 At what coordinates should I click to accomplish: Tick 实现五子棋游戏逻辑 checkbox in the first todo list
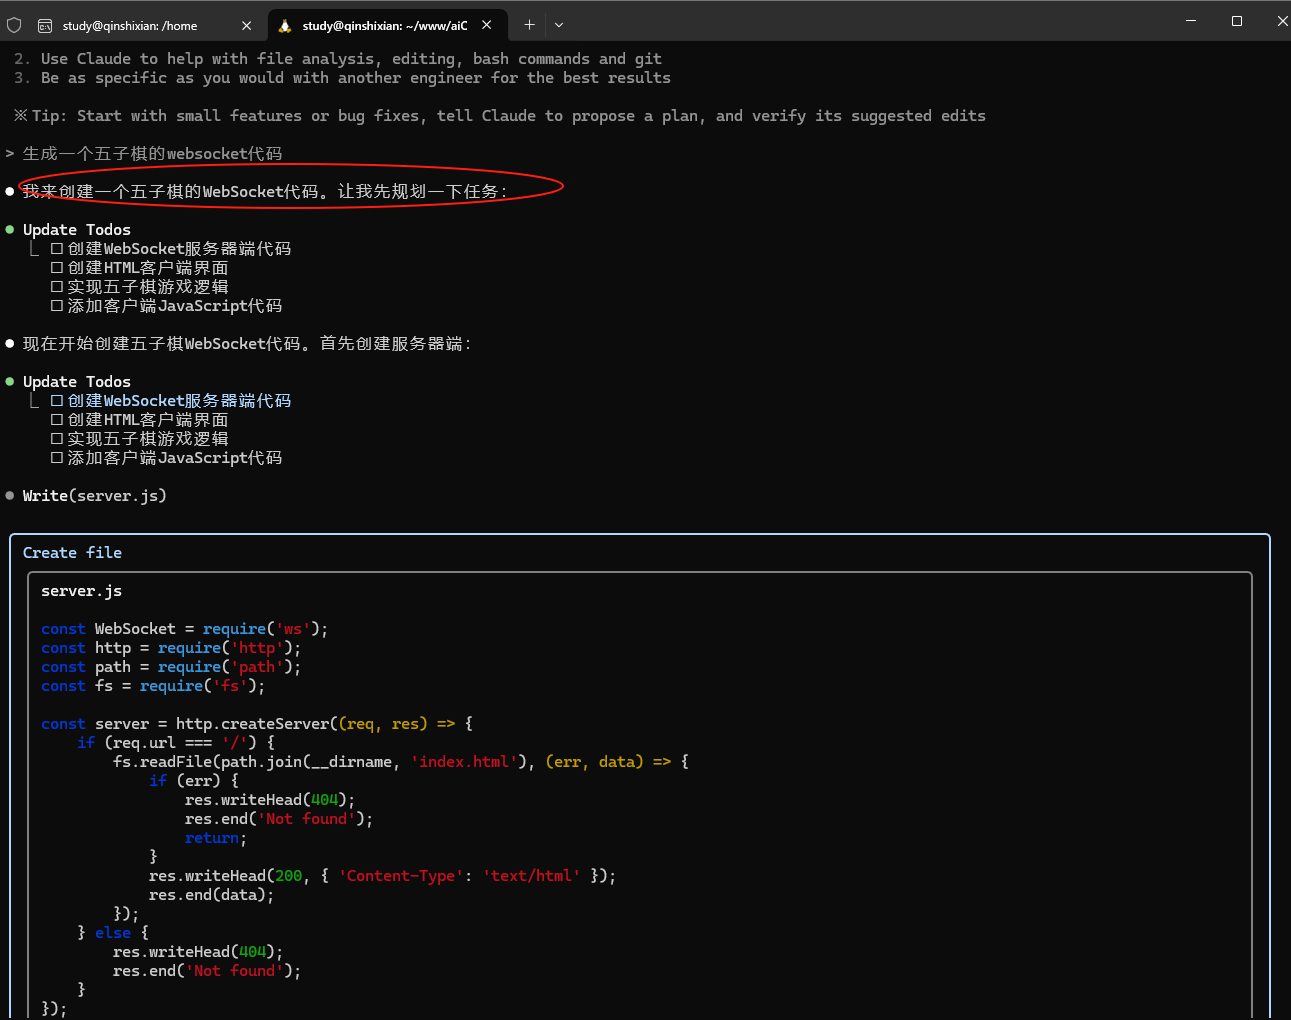point(57,287)
